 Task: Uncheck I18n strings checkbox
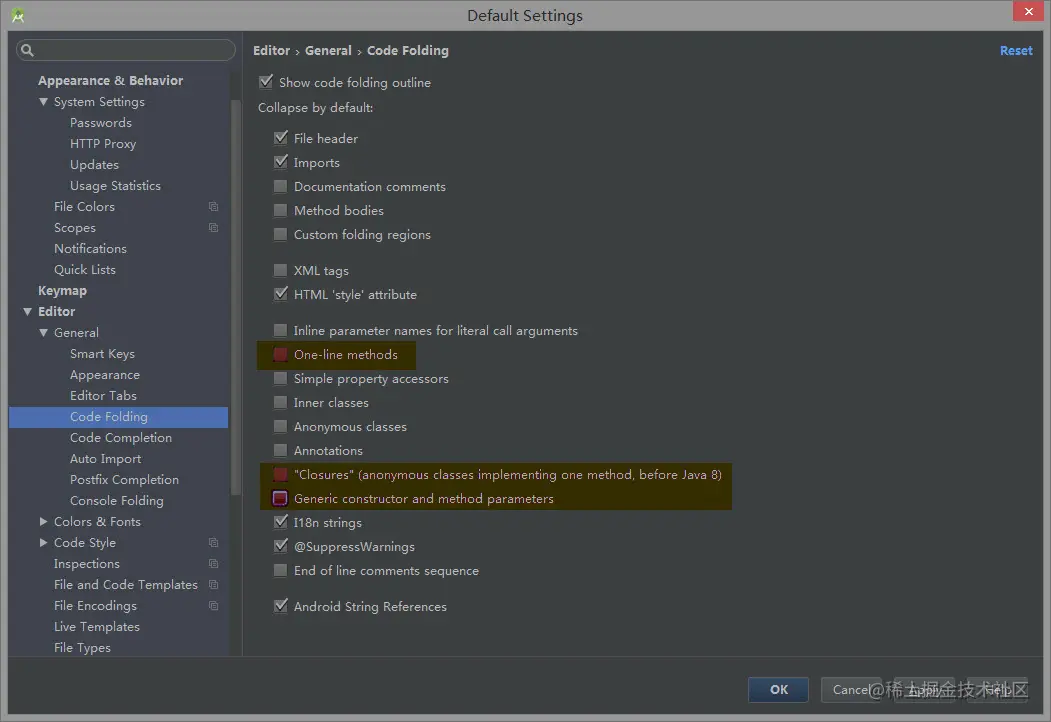[281, 522]
